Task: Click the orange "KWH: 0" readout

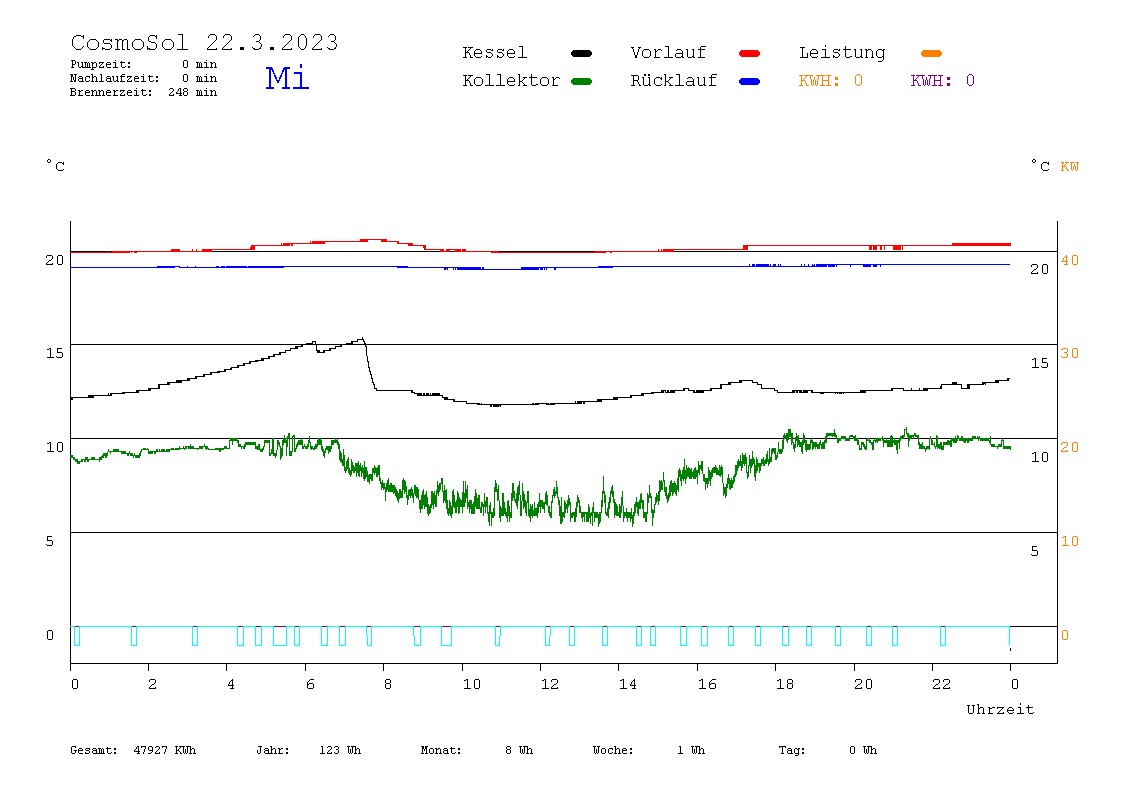Action: (x=830, y=81)
